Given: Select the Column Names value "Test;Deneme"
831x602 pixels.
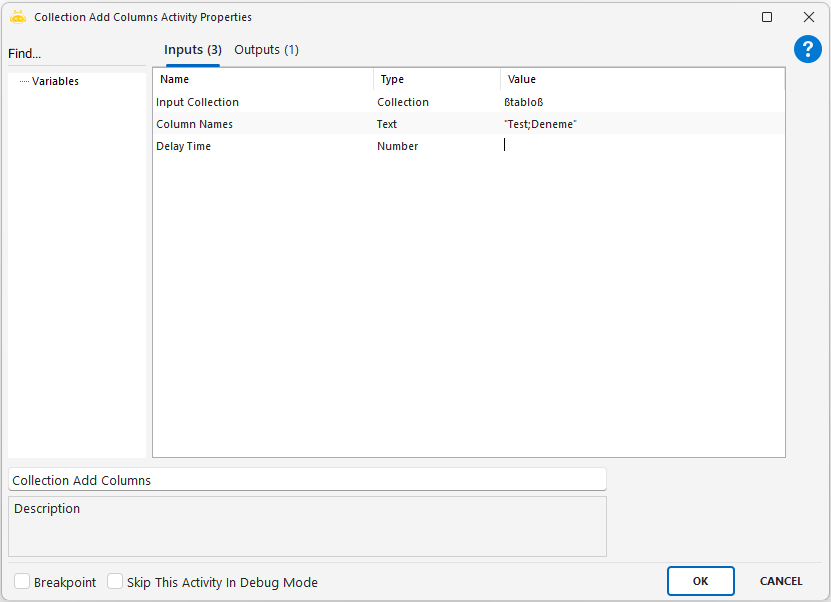Looking at the screenshot, I should point(541,124).
